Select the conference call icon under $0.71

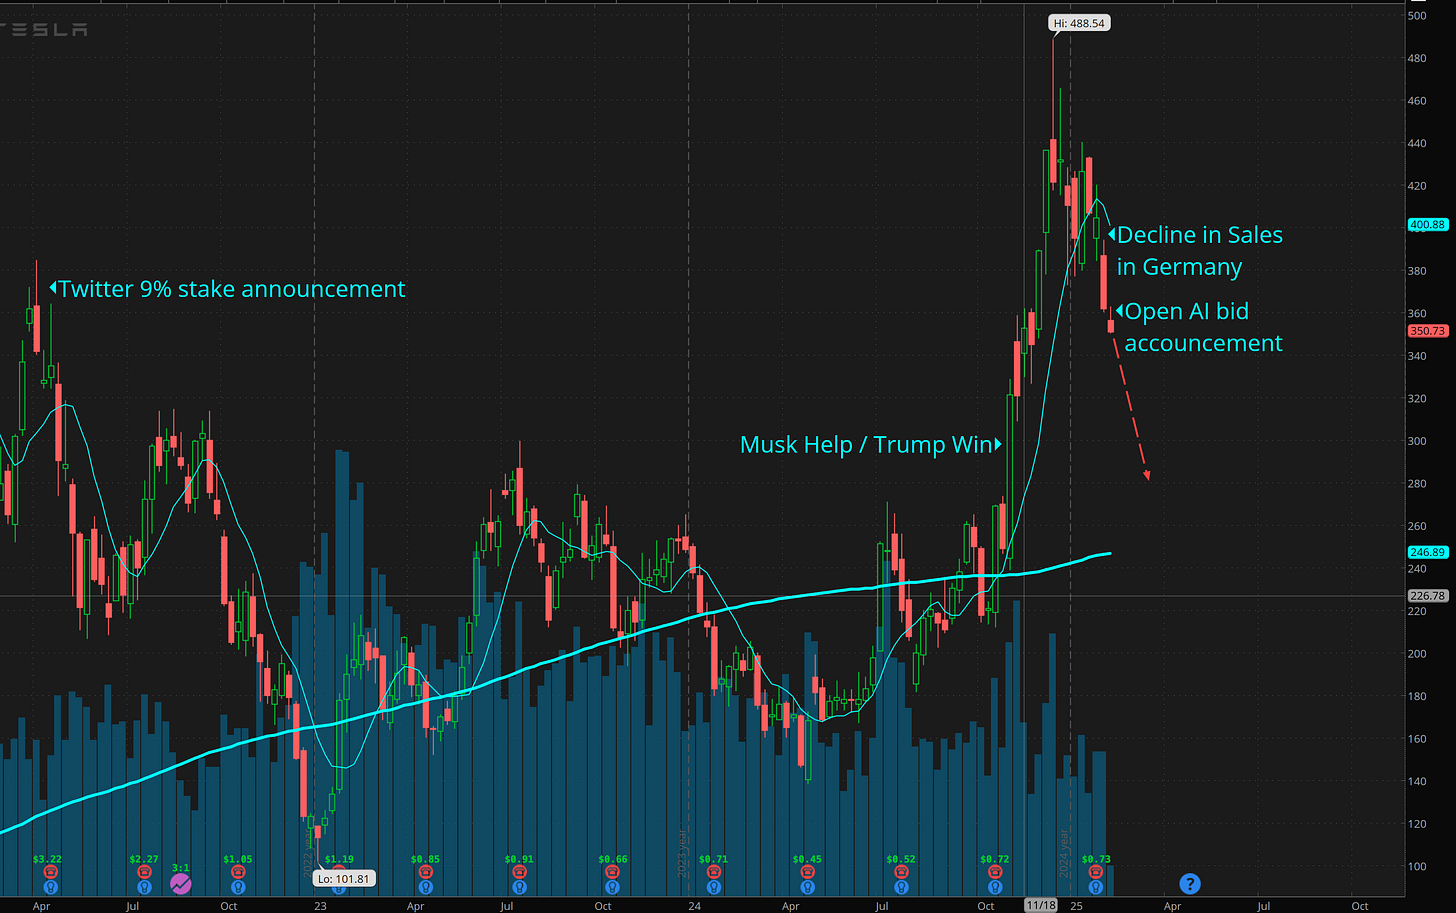(713, 872)
